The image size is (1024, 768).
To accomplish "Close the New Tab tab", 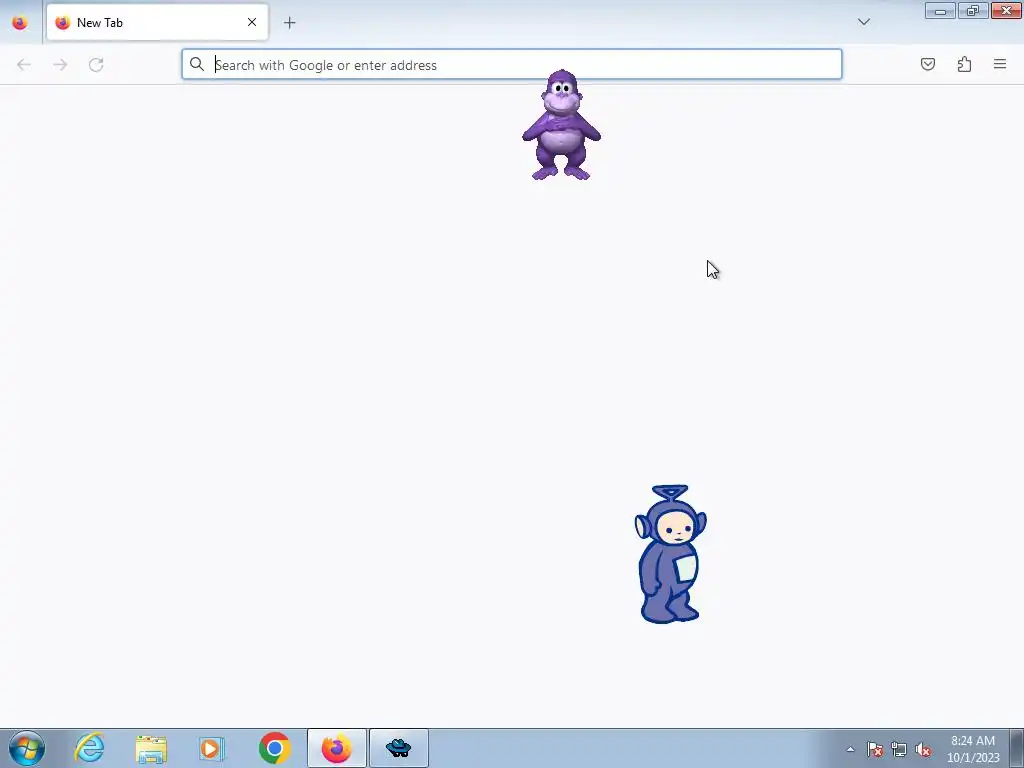I will pyautogui.click(x=252, y=22).
